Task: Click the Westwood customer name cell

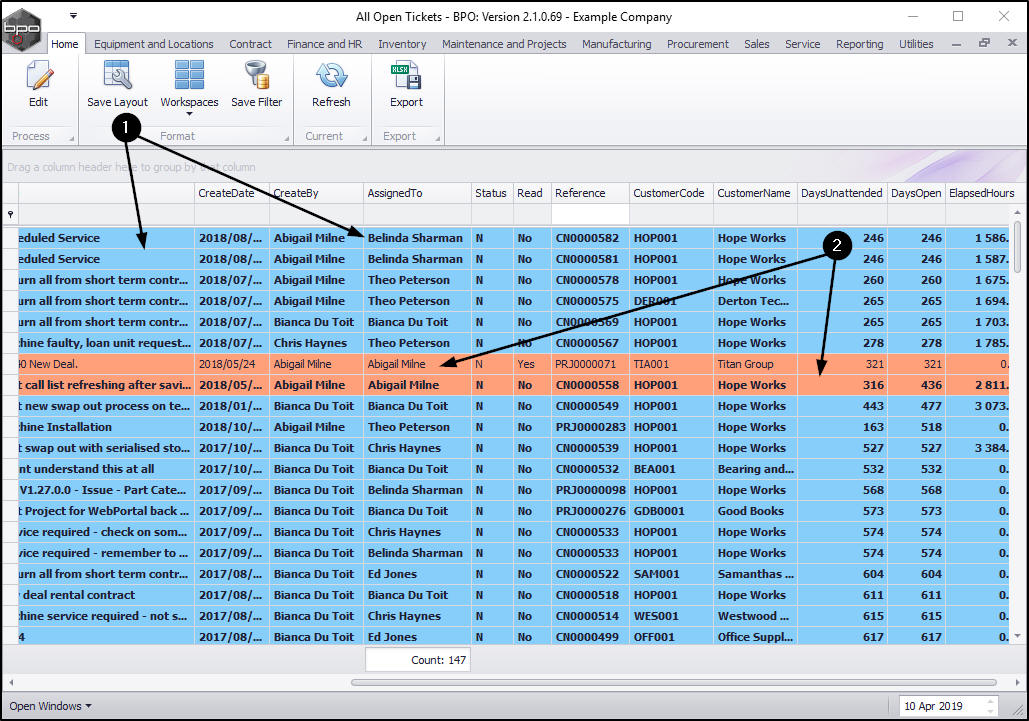Action: tap(755, 616)
